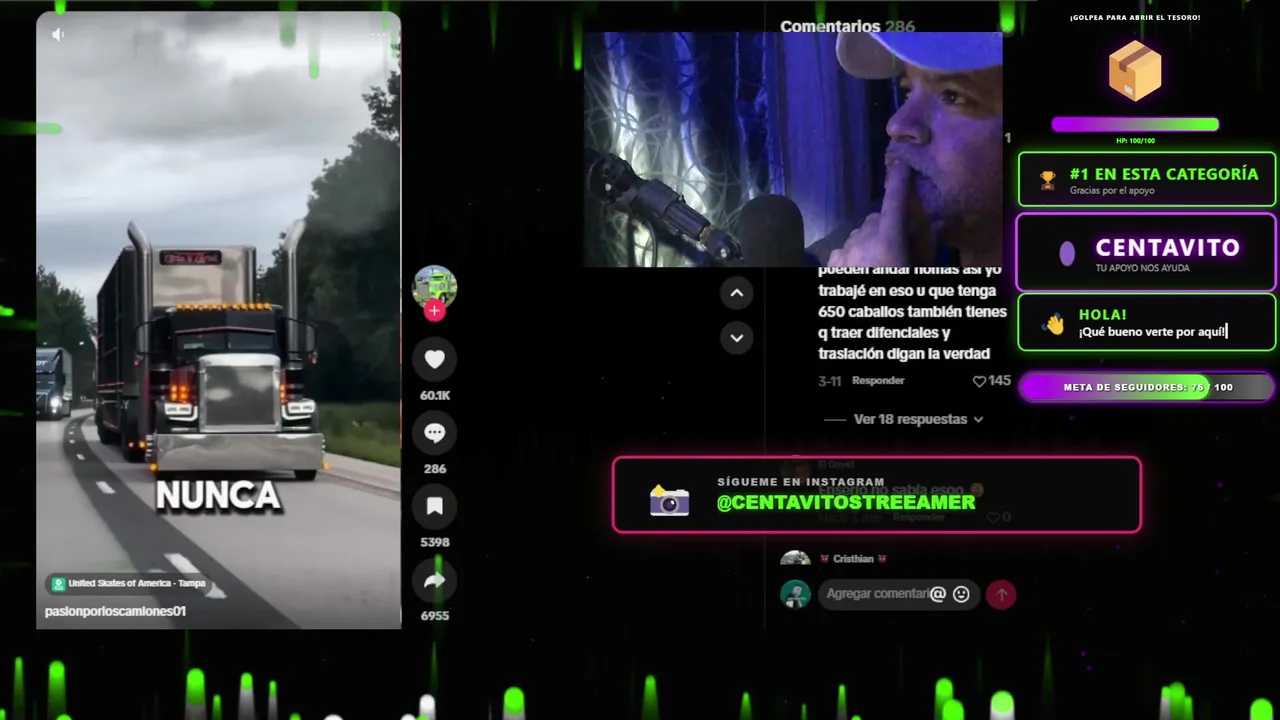Click the streamer webcam overlay
This screenshot has width=1280, height=720.
pyautogui.click(x=793, y=150)
